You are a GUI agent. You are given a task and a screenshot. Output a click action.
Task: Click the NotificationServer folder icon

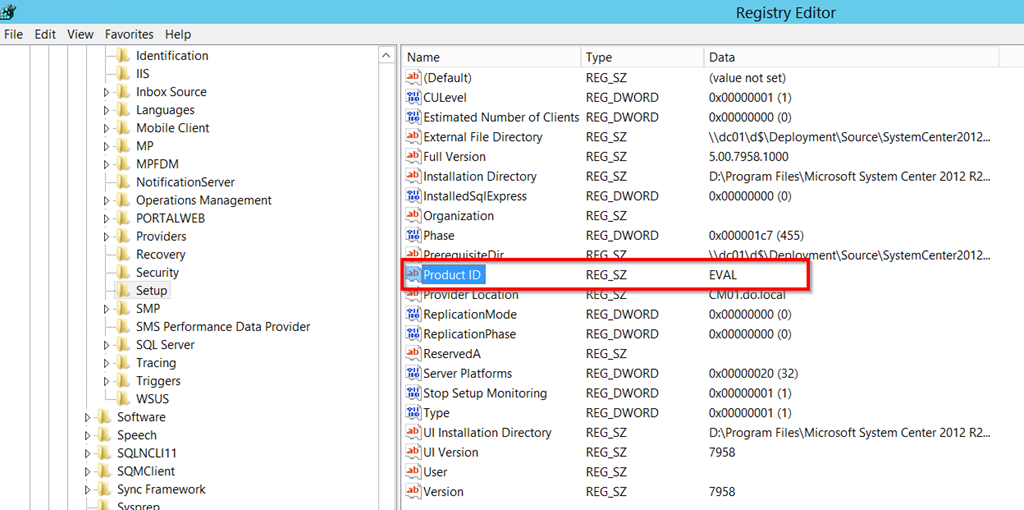pyautogui.click(x=123, y=182)
